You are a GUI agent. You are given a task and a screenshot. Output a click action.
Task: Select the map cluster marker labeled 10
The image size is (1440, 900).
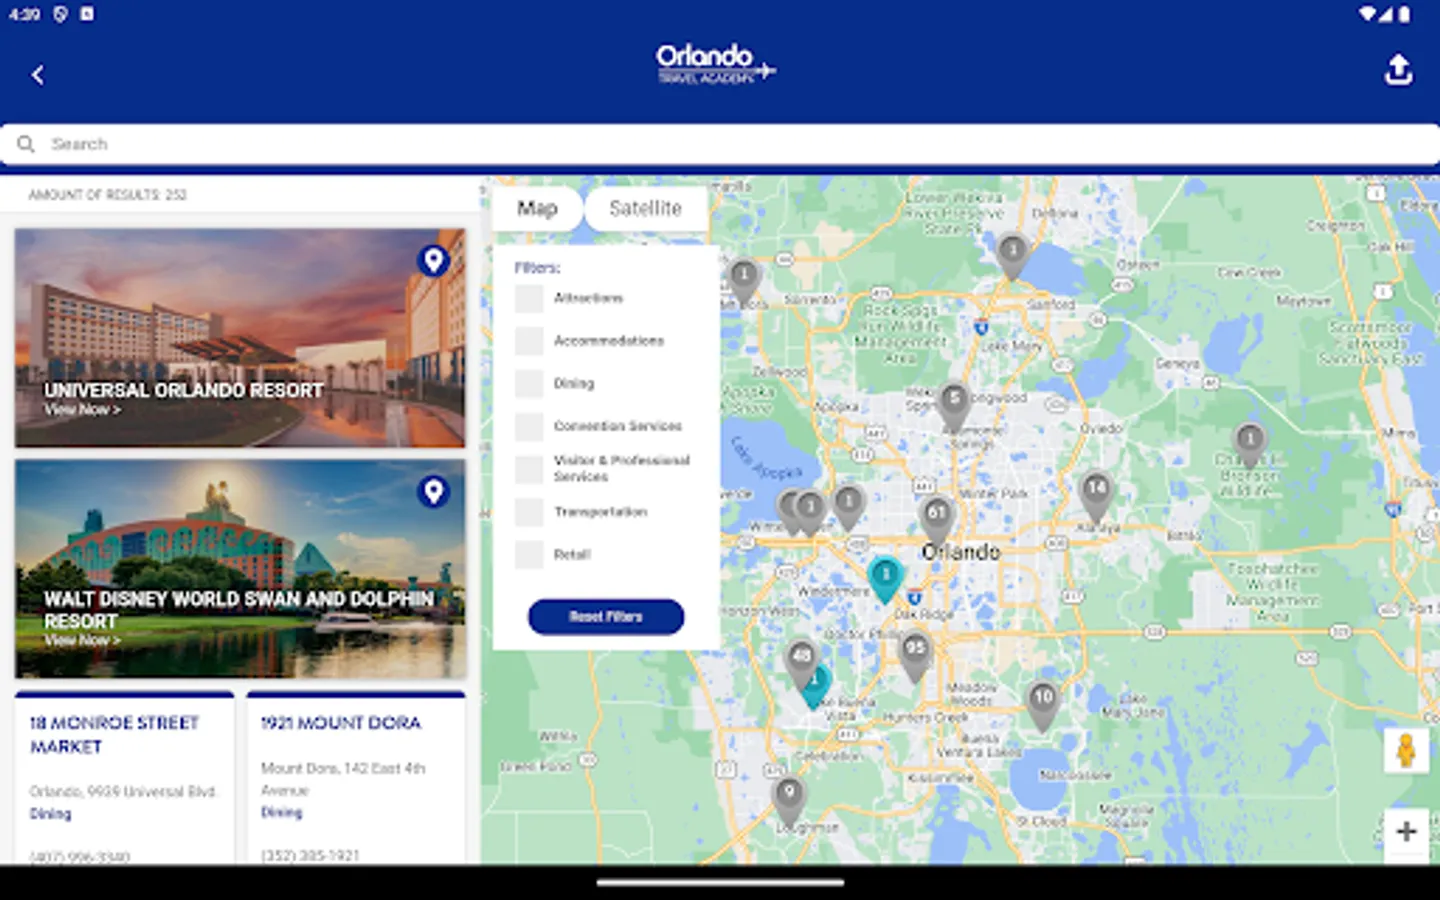click(1043, 703)
